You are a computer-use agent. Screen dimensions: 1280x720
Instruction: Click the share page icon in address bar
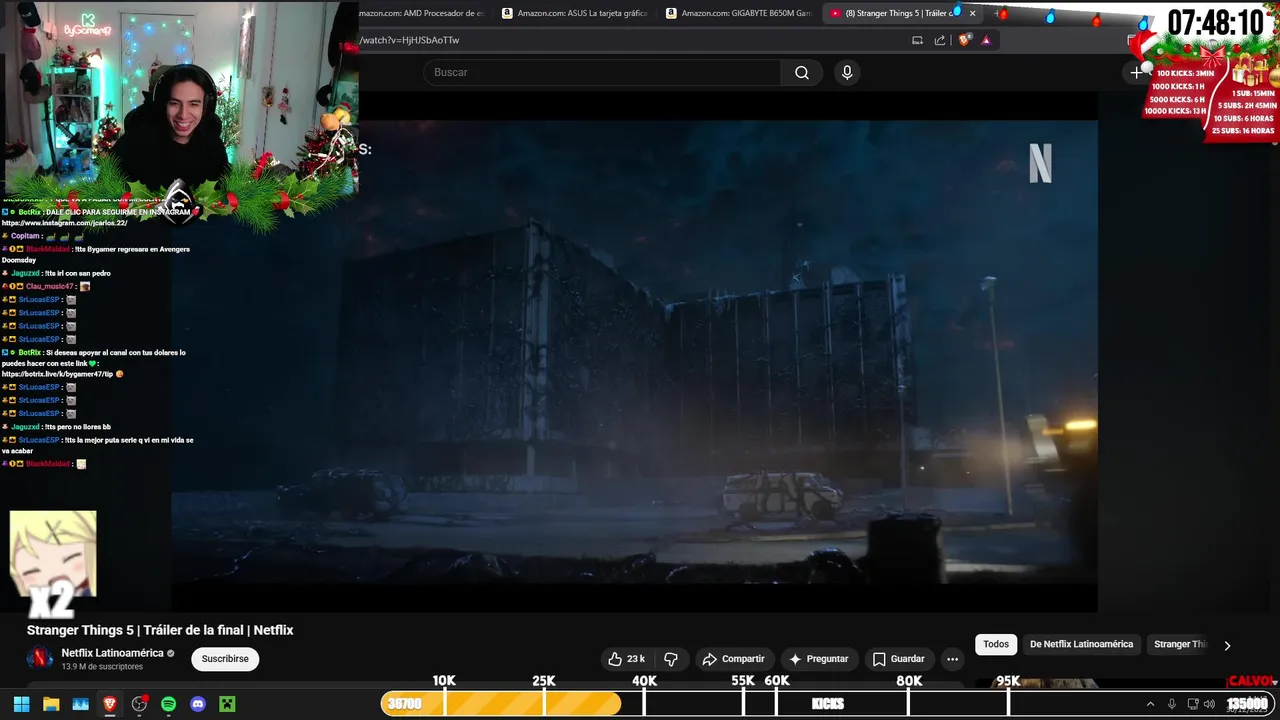pyautogui.click(x=940, y=40)
